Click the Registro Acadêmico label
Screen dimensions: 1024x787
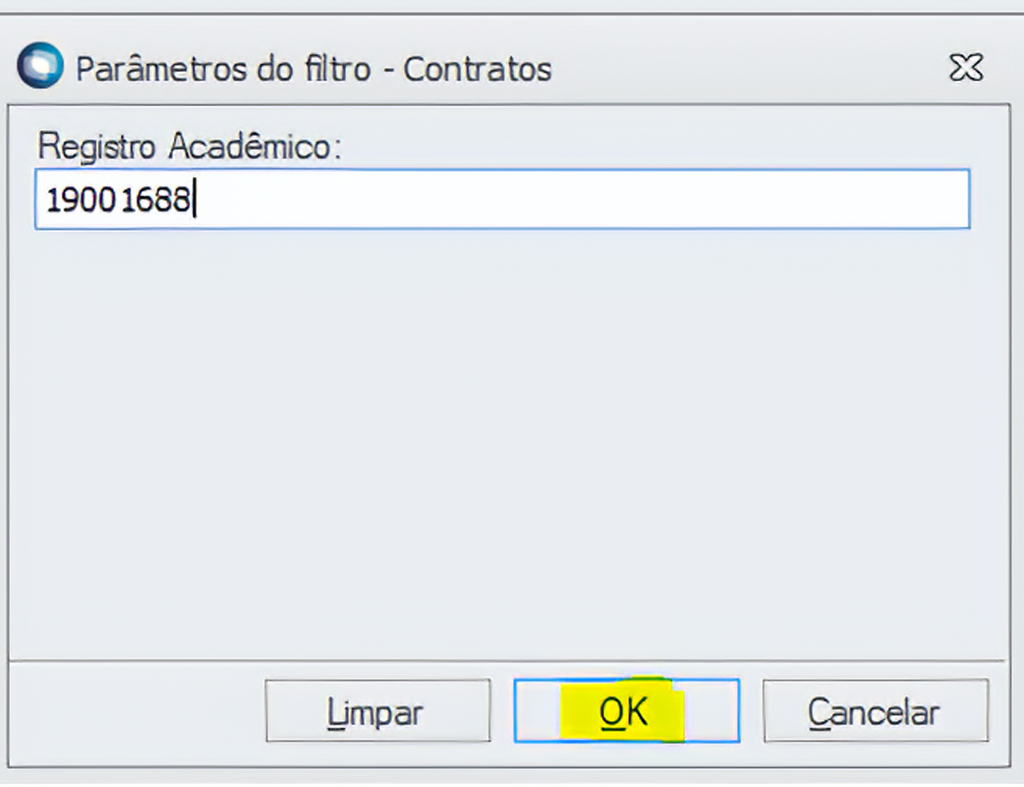[x=190, y=147]
